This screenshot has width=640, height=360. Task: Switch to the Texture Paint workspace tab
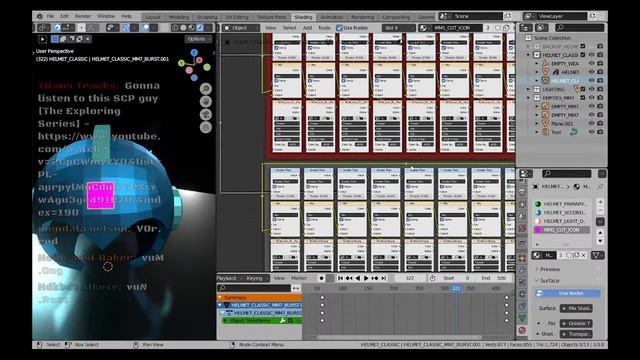pyautogui.click(x=271, y=17)
